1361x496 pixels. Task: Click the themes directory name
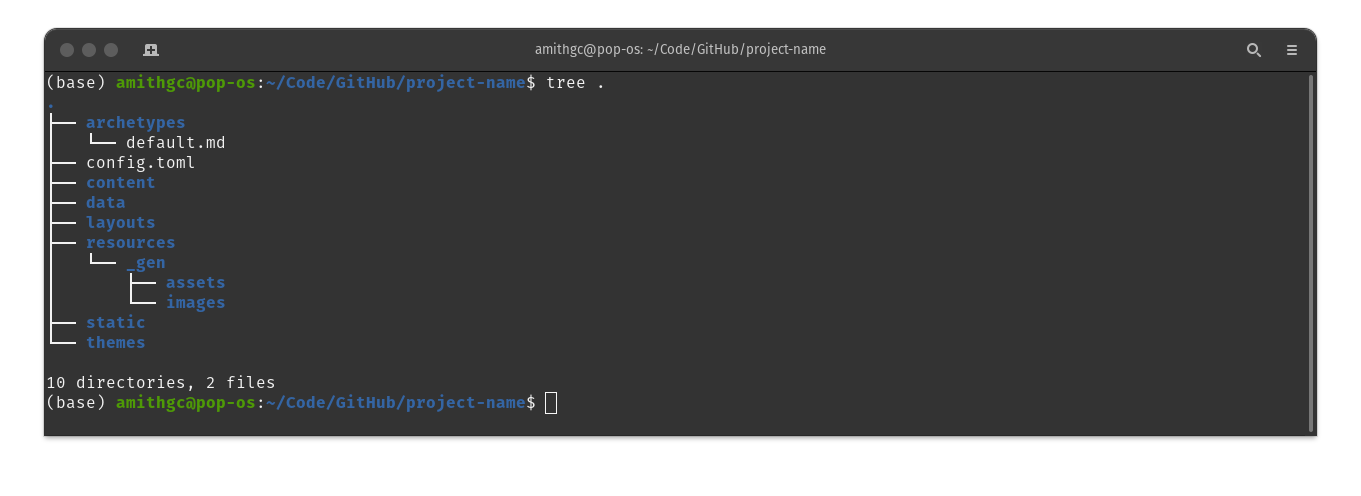(x=115, y=343)
